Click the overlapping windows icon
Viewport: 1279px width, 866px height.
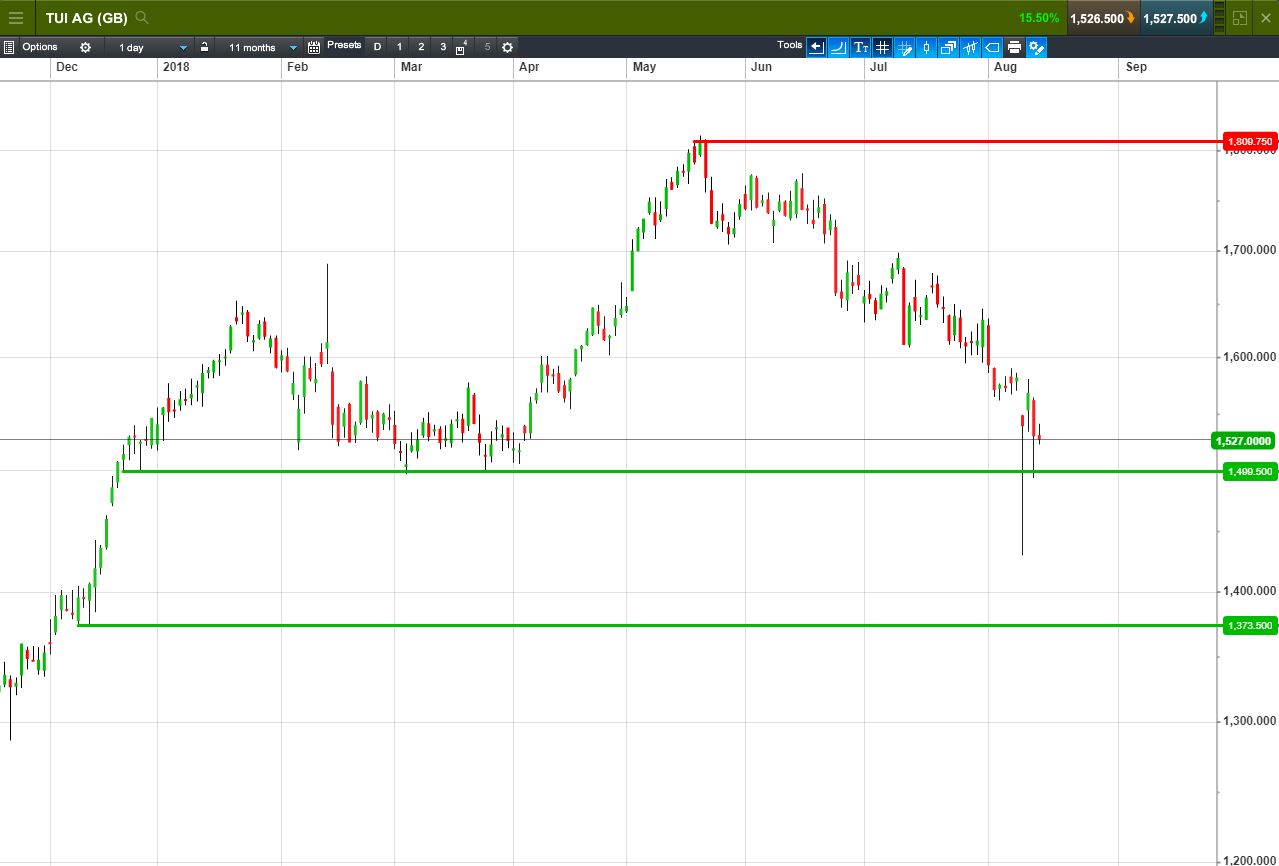[x=948, y=47]
